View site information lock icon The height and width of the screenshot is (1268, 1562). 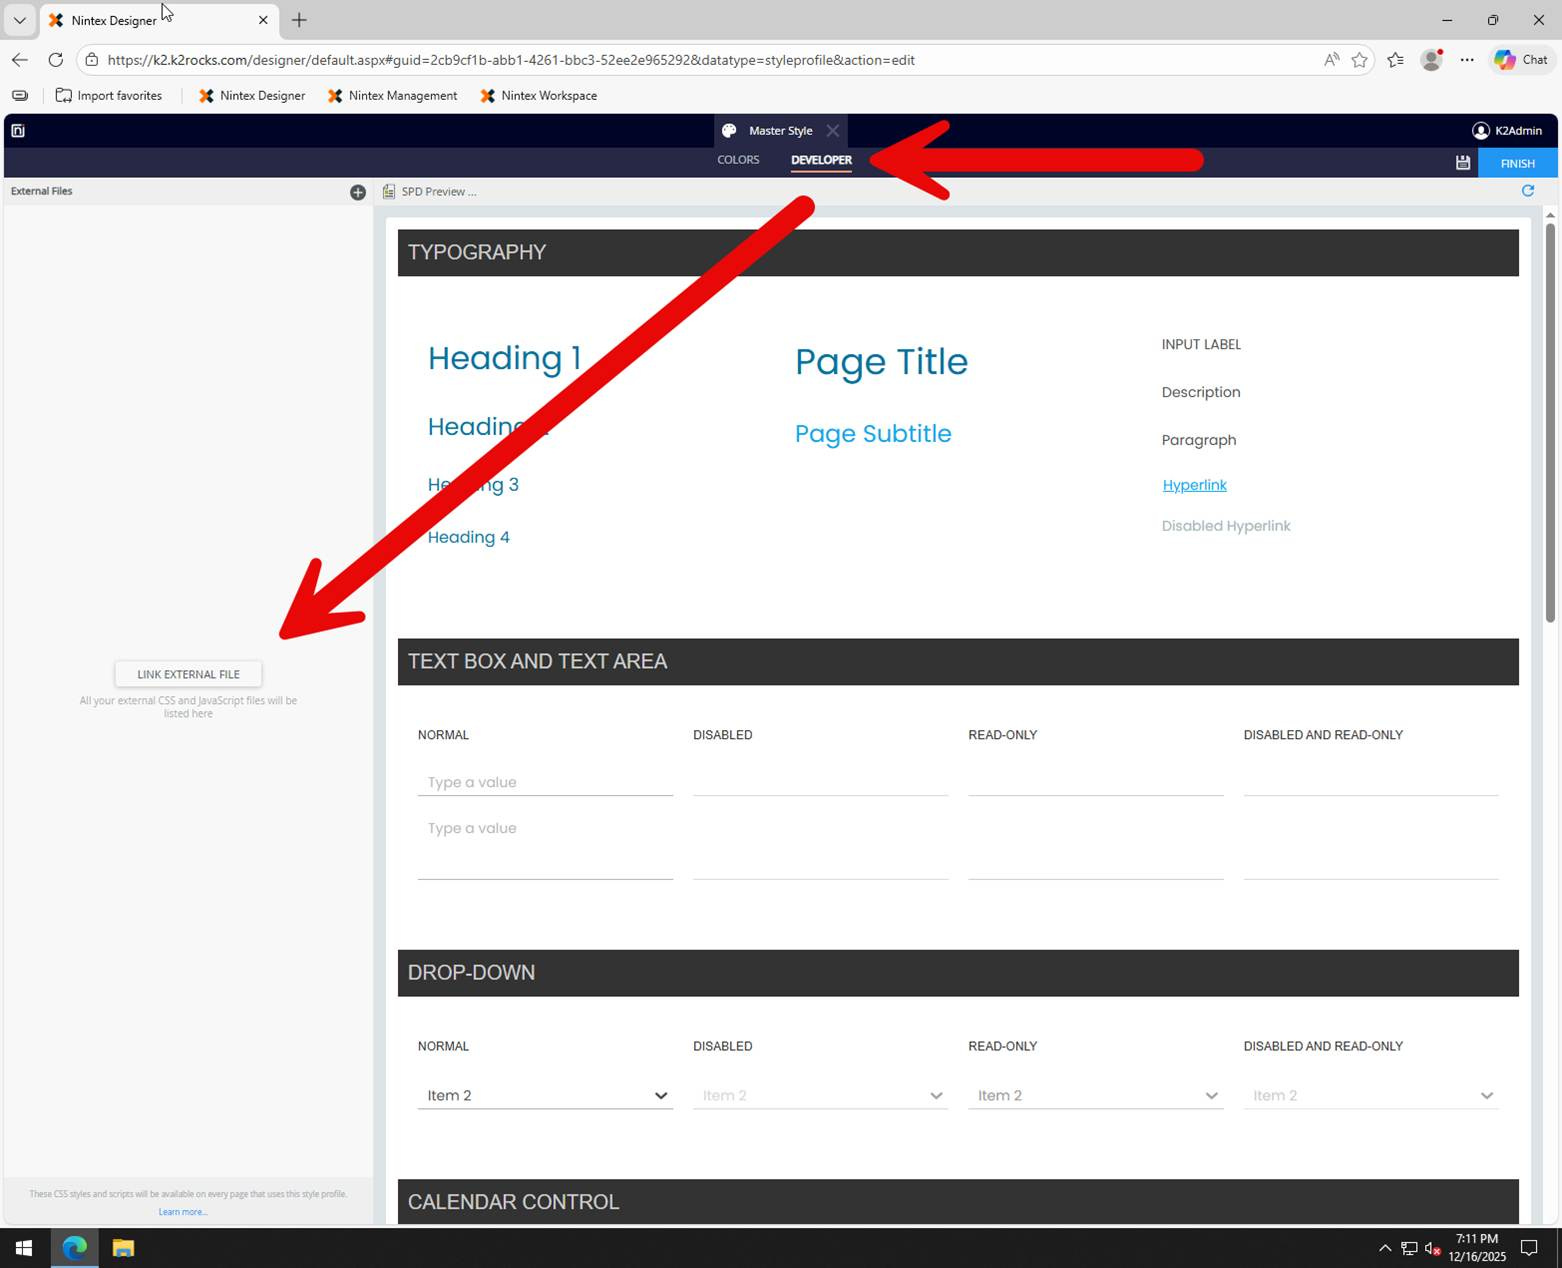[x=92, y=60]
